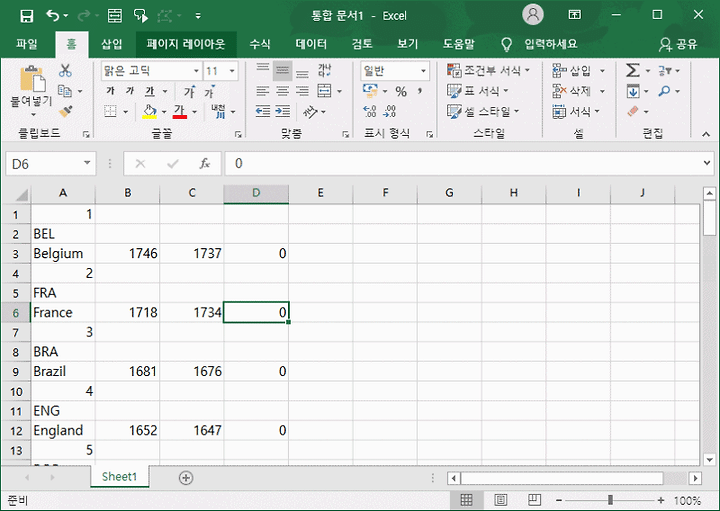Center text horizontally
The width and height of the screenshot is (720, 511).
[x=282, y=91]
